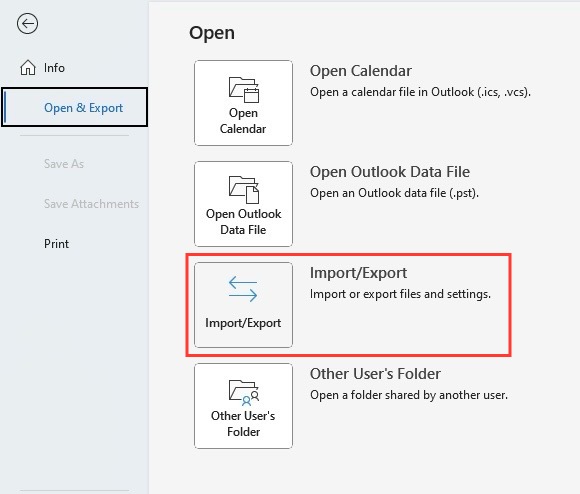Click the Import/Export button label
Image resolution: width=580 pixels, height=494 pixels.
click(x=243, y=323)
